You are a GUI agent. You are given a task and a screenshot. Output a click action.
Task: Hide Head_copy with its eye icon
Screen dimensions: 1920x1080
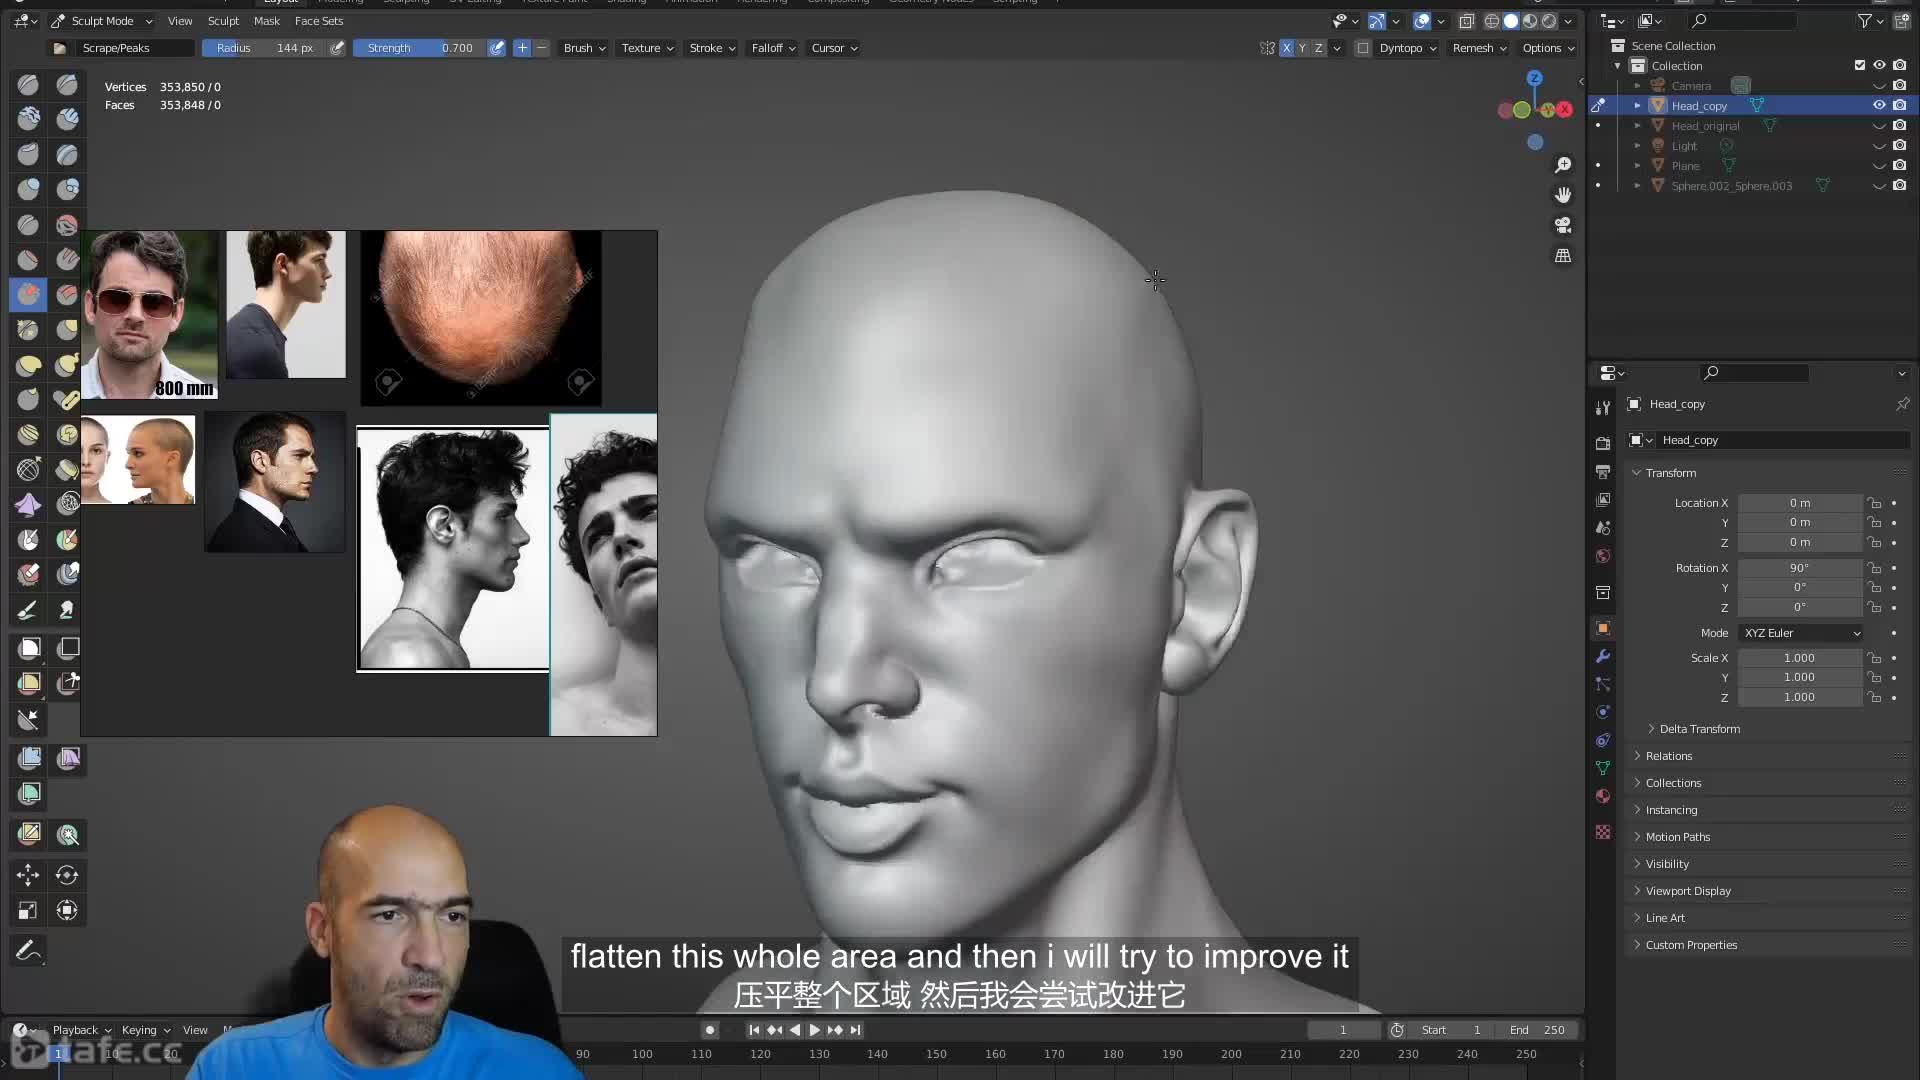pyautogui.click(x=1879, y=106)
